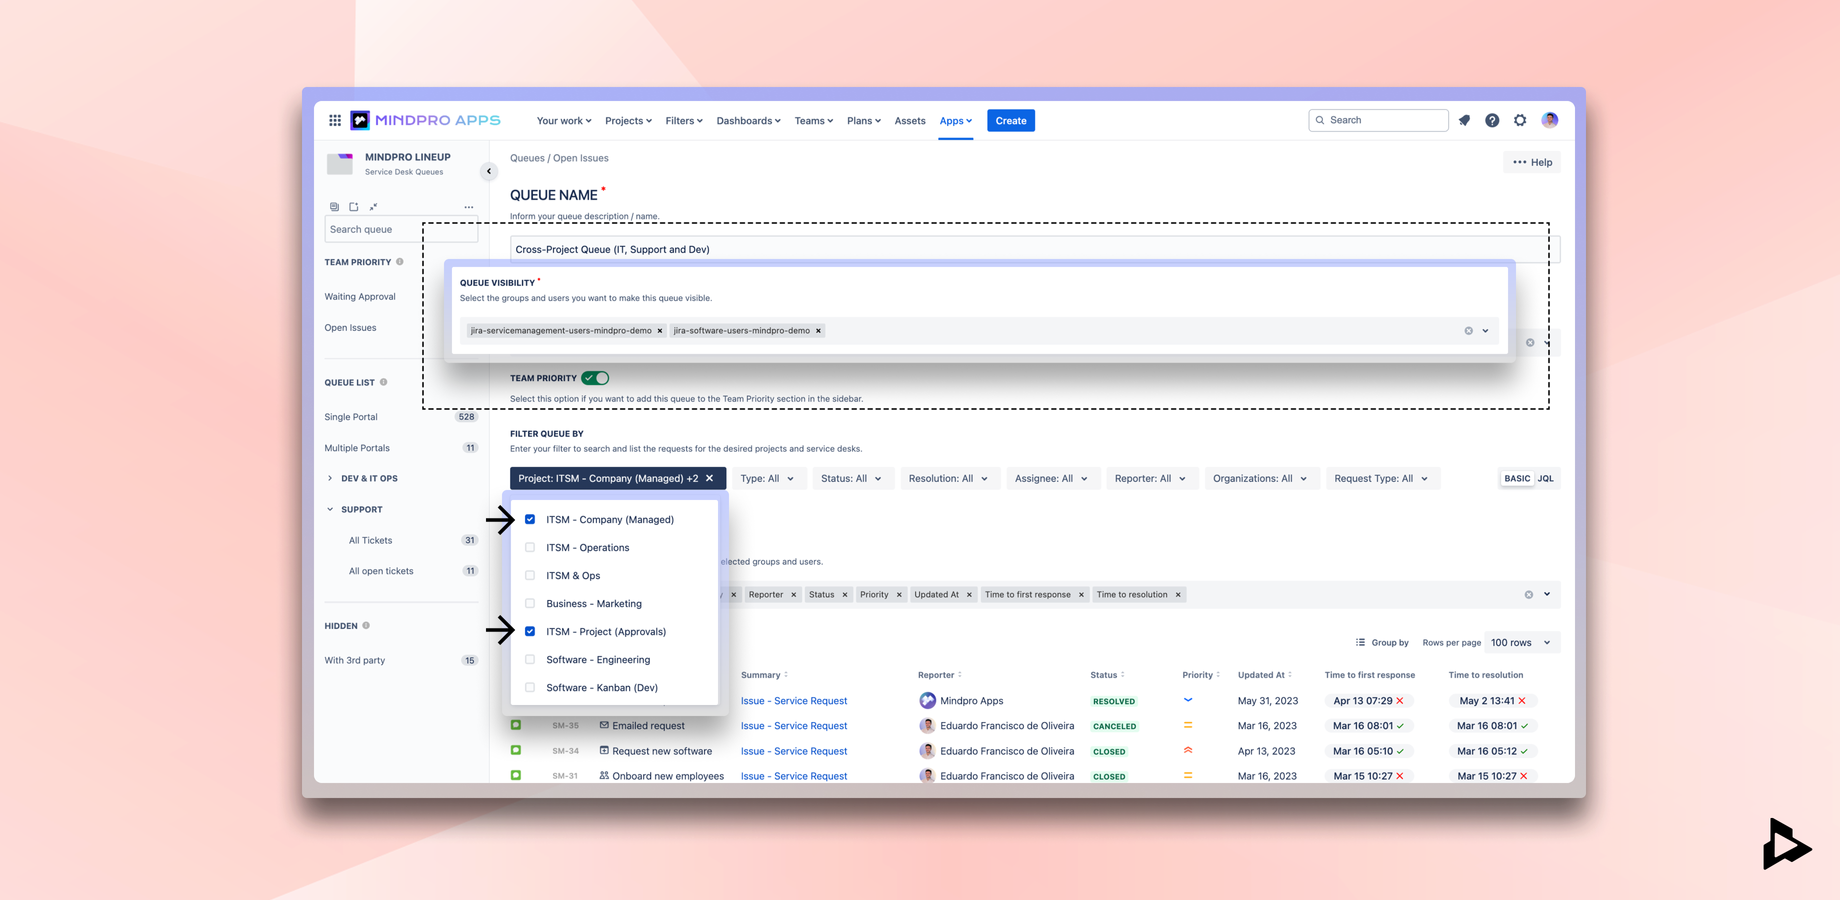Screen dimensions: 1840x900
Task: Check the Software - Engineering project
Action: (x=530, y=659)
